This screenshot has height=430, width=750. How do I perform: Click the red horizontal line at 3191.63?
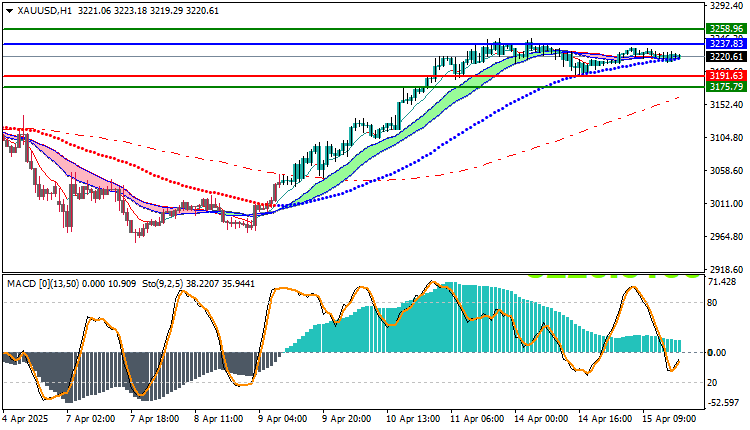(354, 76)
